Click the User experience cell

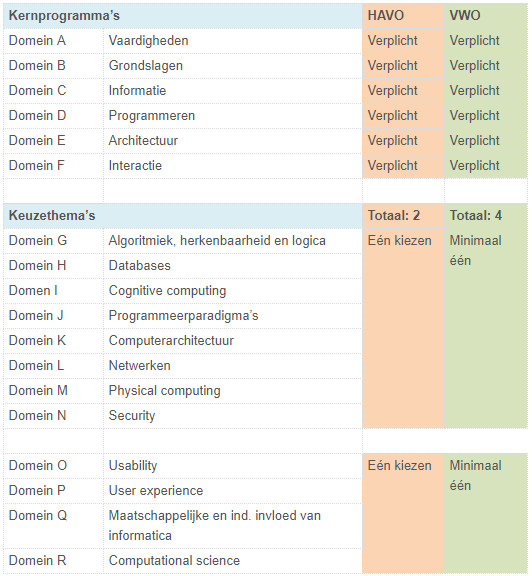click(233, 490)
